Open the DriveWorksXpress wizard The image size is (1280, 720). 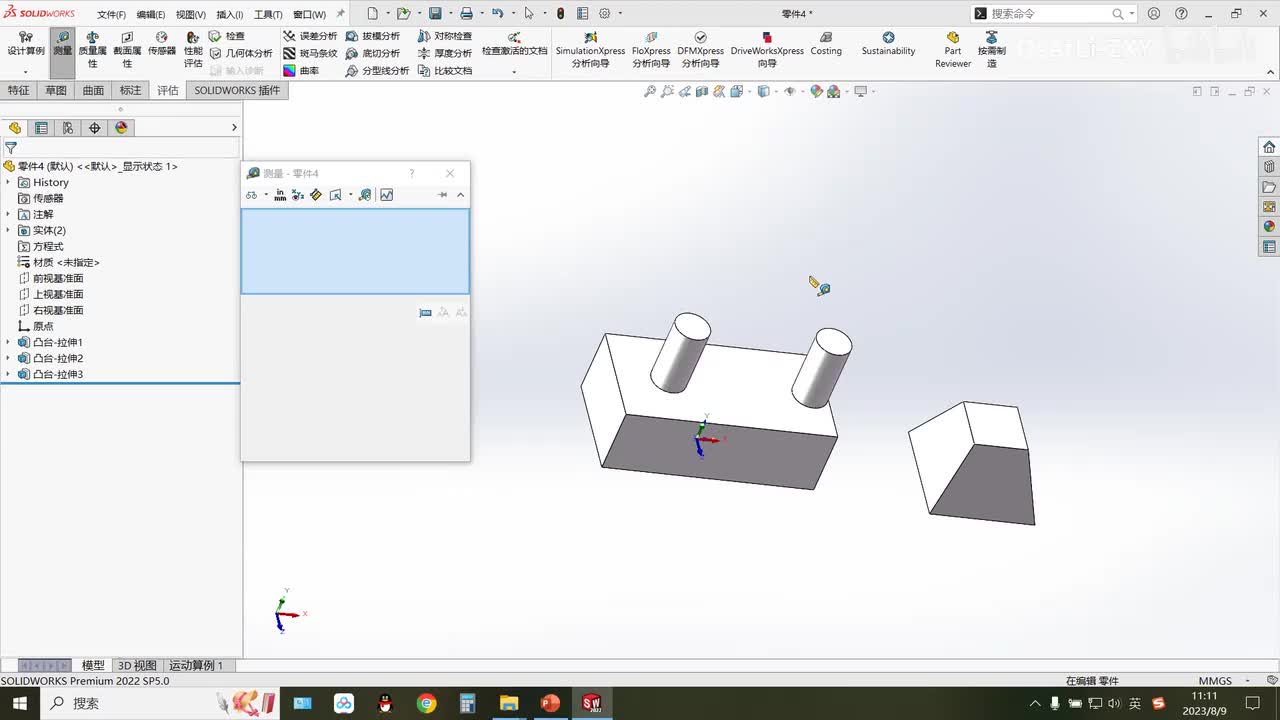point(767,50)
